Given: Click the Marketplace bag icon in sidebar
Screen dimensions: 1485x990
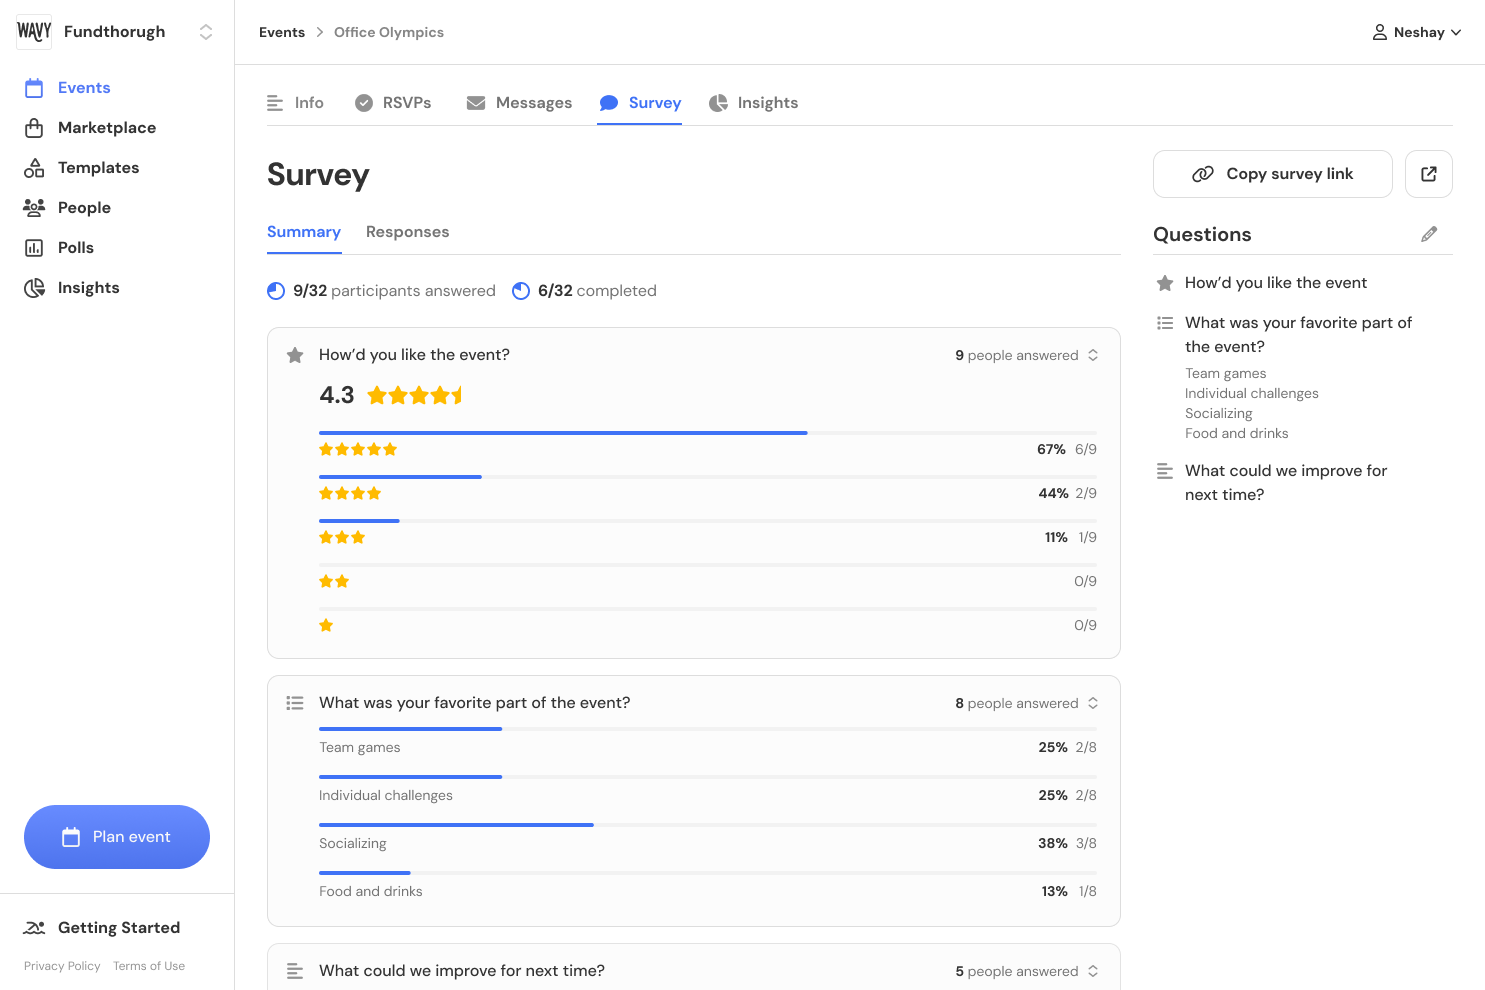Looking at the screenshot, I should pos(34,128).
